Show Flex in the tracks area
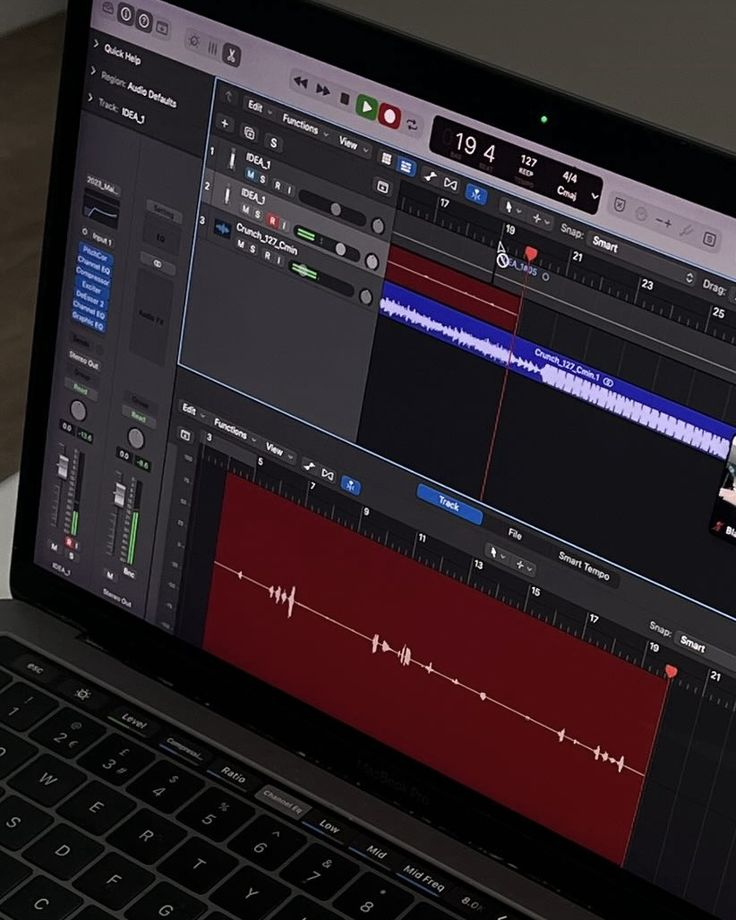The width and height of the screenshot is (736, 920). [450, 184]
